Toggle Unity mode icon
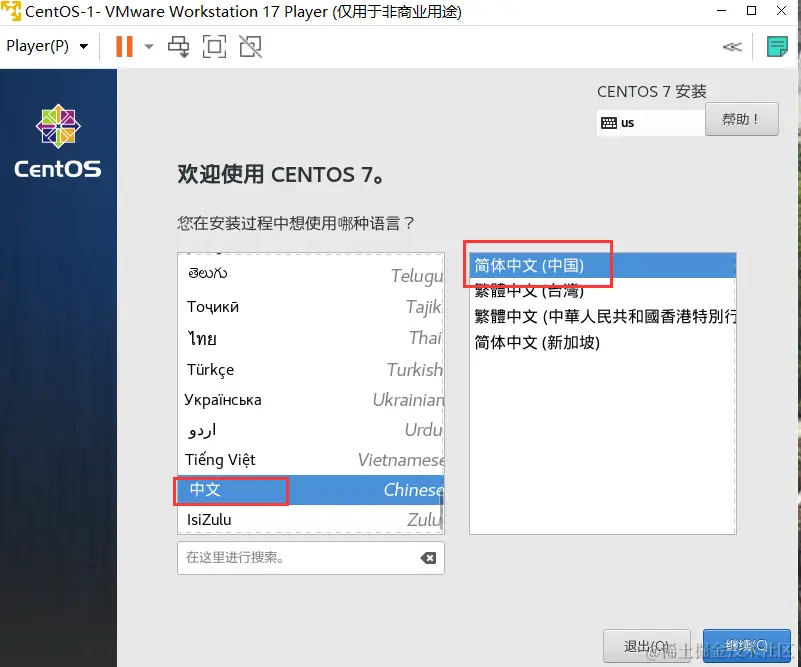This screenshot has width=801, height=667. [x=251, y=46]
